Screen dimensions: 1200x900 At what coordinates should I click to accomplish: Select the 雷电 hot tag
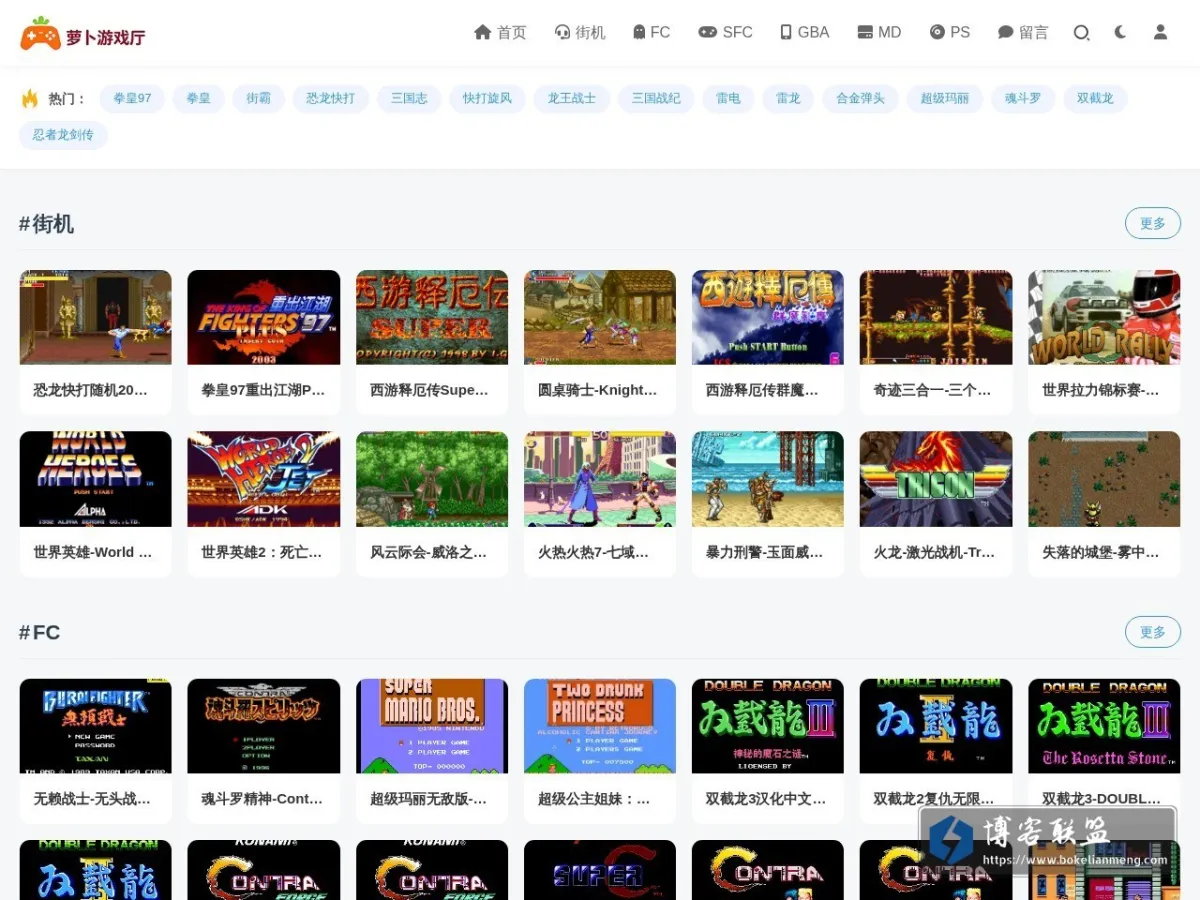[x=728, y=98]
